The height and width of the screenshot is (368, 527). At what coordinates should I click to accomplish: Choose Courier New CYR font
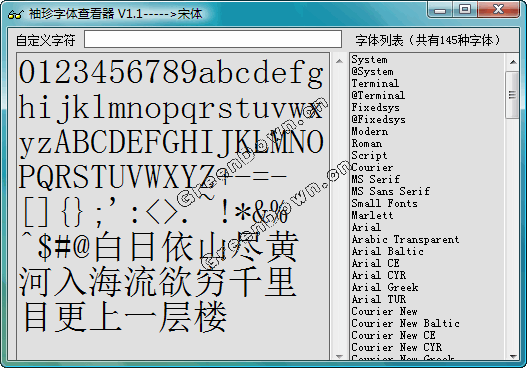click(397, 347)
